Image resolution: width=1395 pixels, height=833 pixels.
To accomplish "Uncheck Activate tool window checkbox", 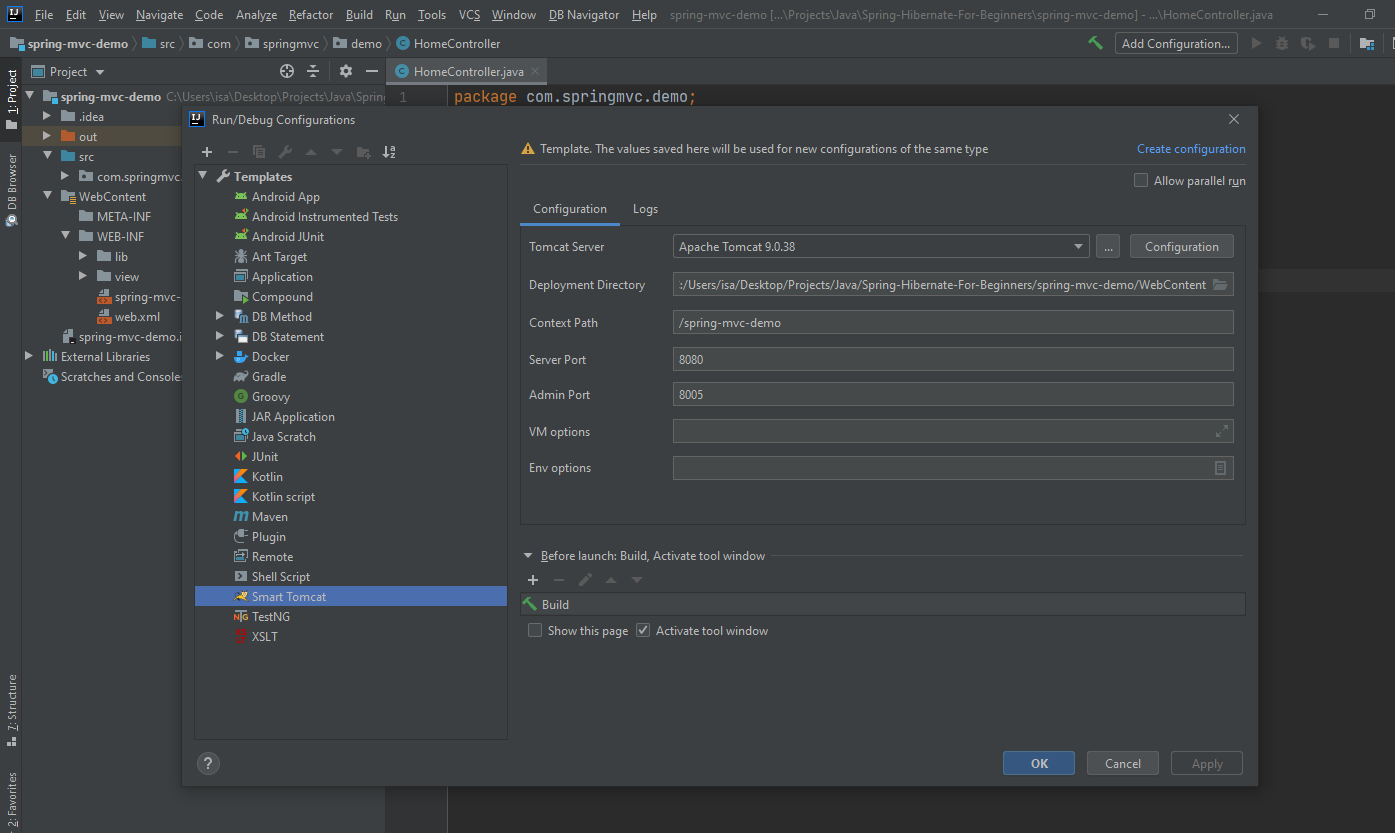I will (x=643, y=631).
